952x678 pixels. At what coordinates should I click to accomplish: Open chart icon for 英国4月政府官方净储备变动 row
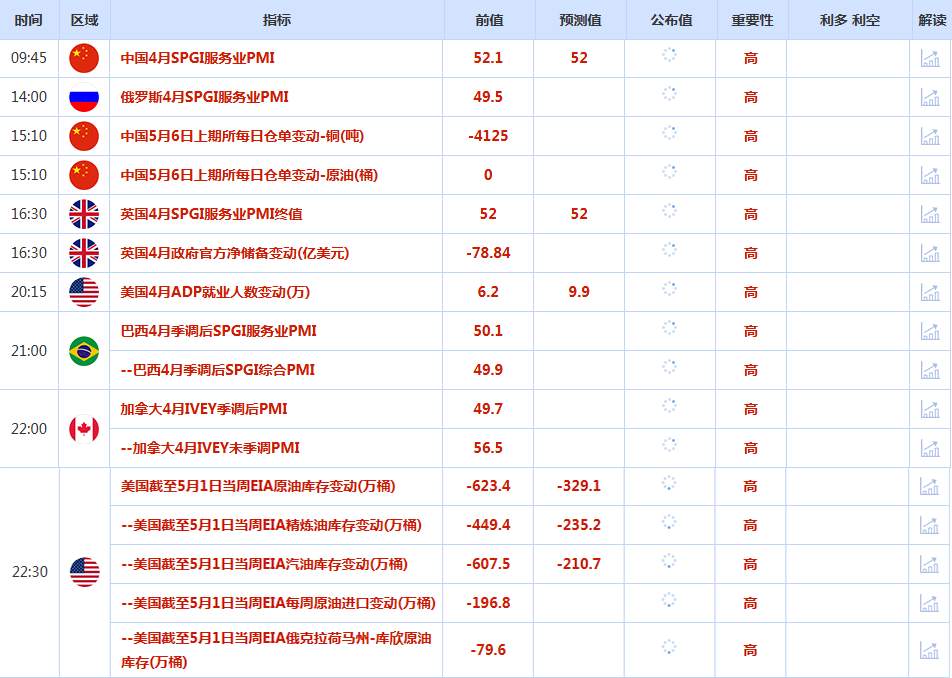coord(930,253)
